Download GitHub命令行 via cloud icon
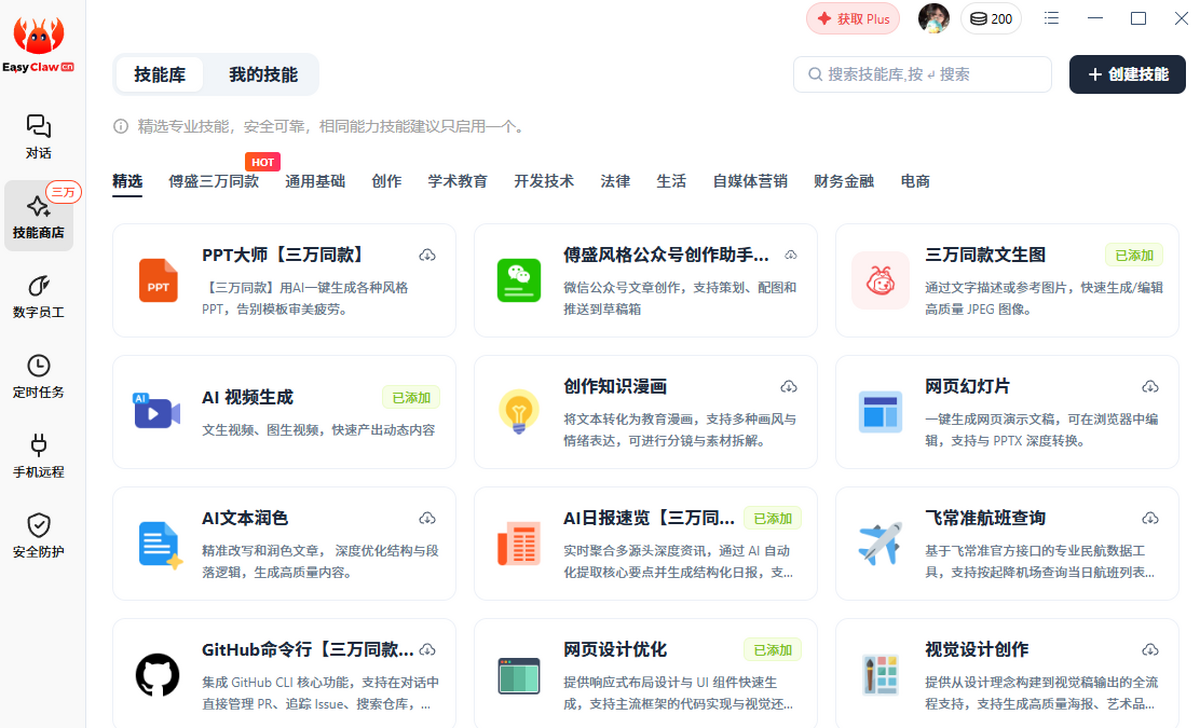1200x728 pixels. (x=427, y=649)
